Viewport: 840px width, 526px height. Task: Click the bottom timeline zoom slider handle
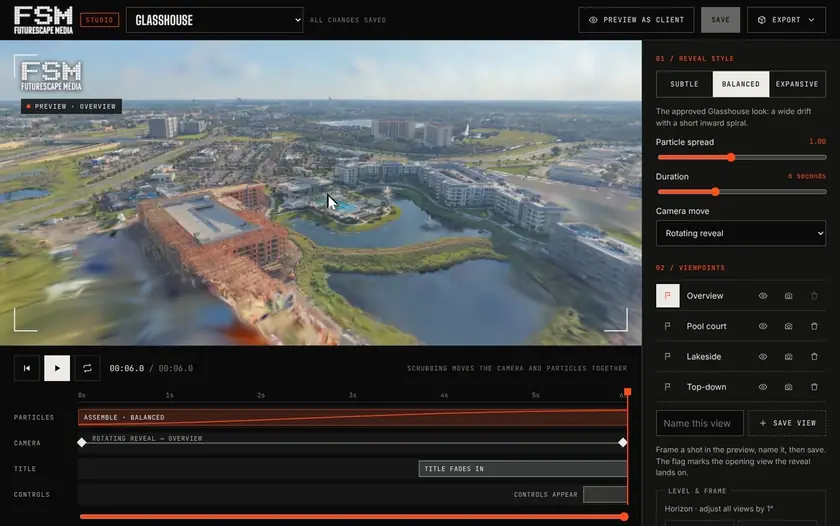(624, 517)
